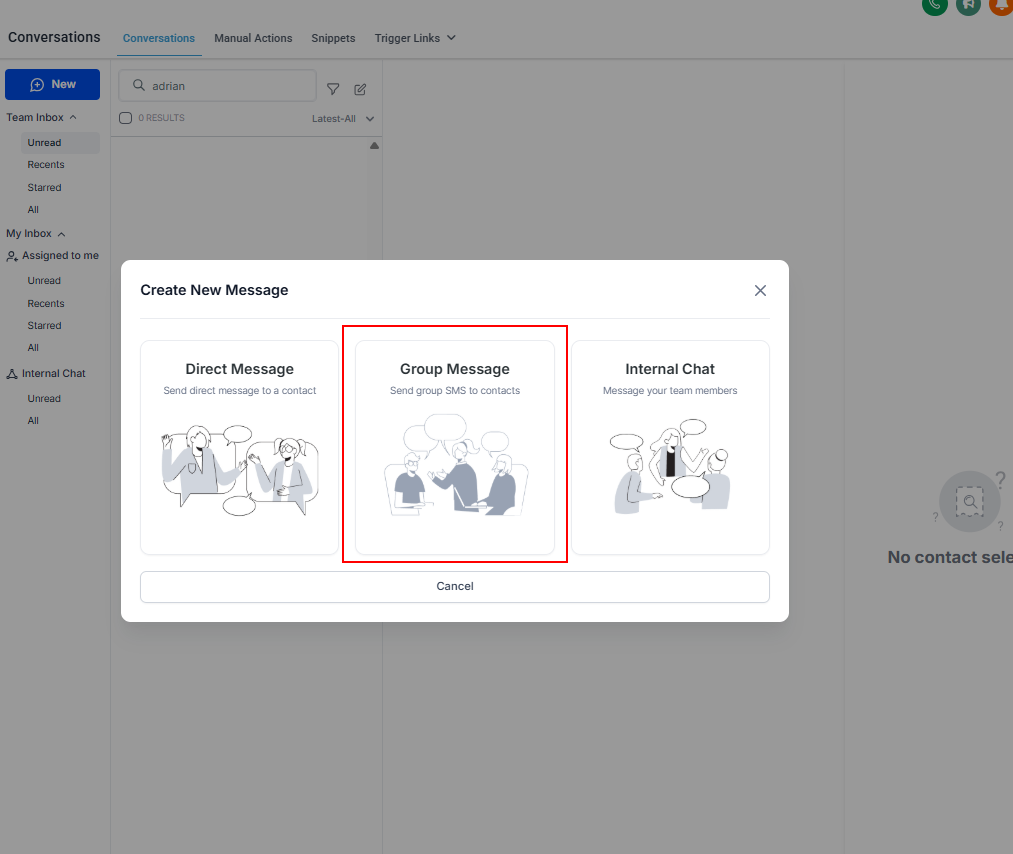Click the compose pencil icon near search
The height and width of the screenshot is (854, 1013).
pos(360,89)
